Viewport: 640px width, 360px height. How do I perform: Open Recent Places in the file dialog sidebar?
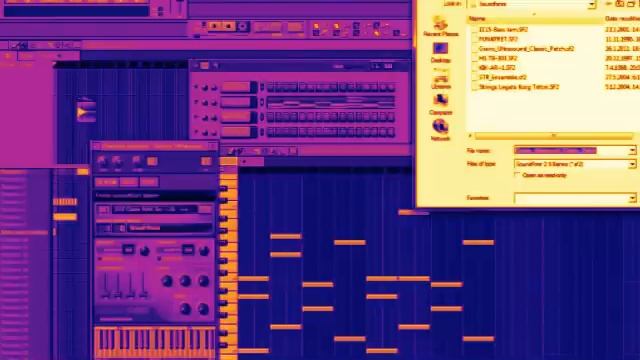point(440,26)
